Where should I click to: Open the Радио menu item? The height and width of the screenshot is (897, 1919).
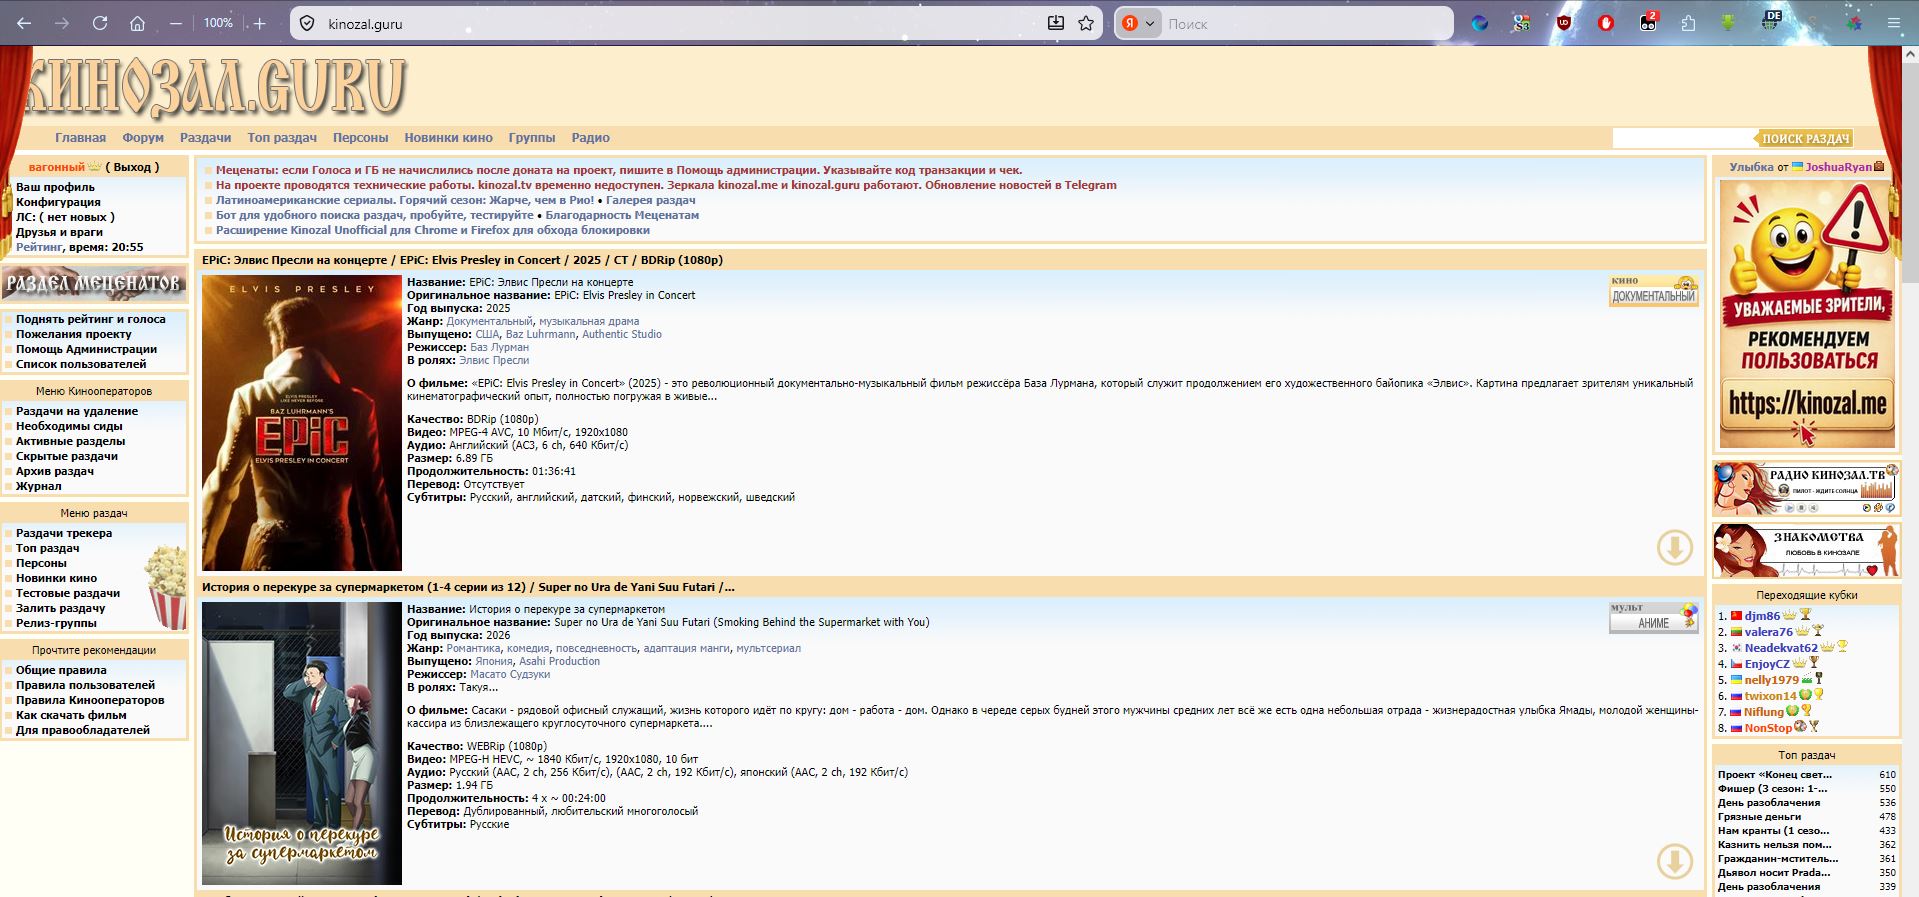coord(590,138)
